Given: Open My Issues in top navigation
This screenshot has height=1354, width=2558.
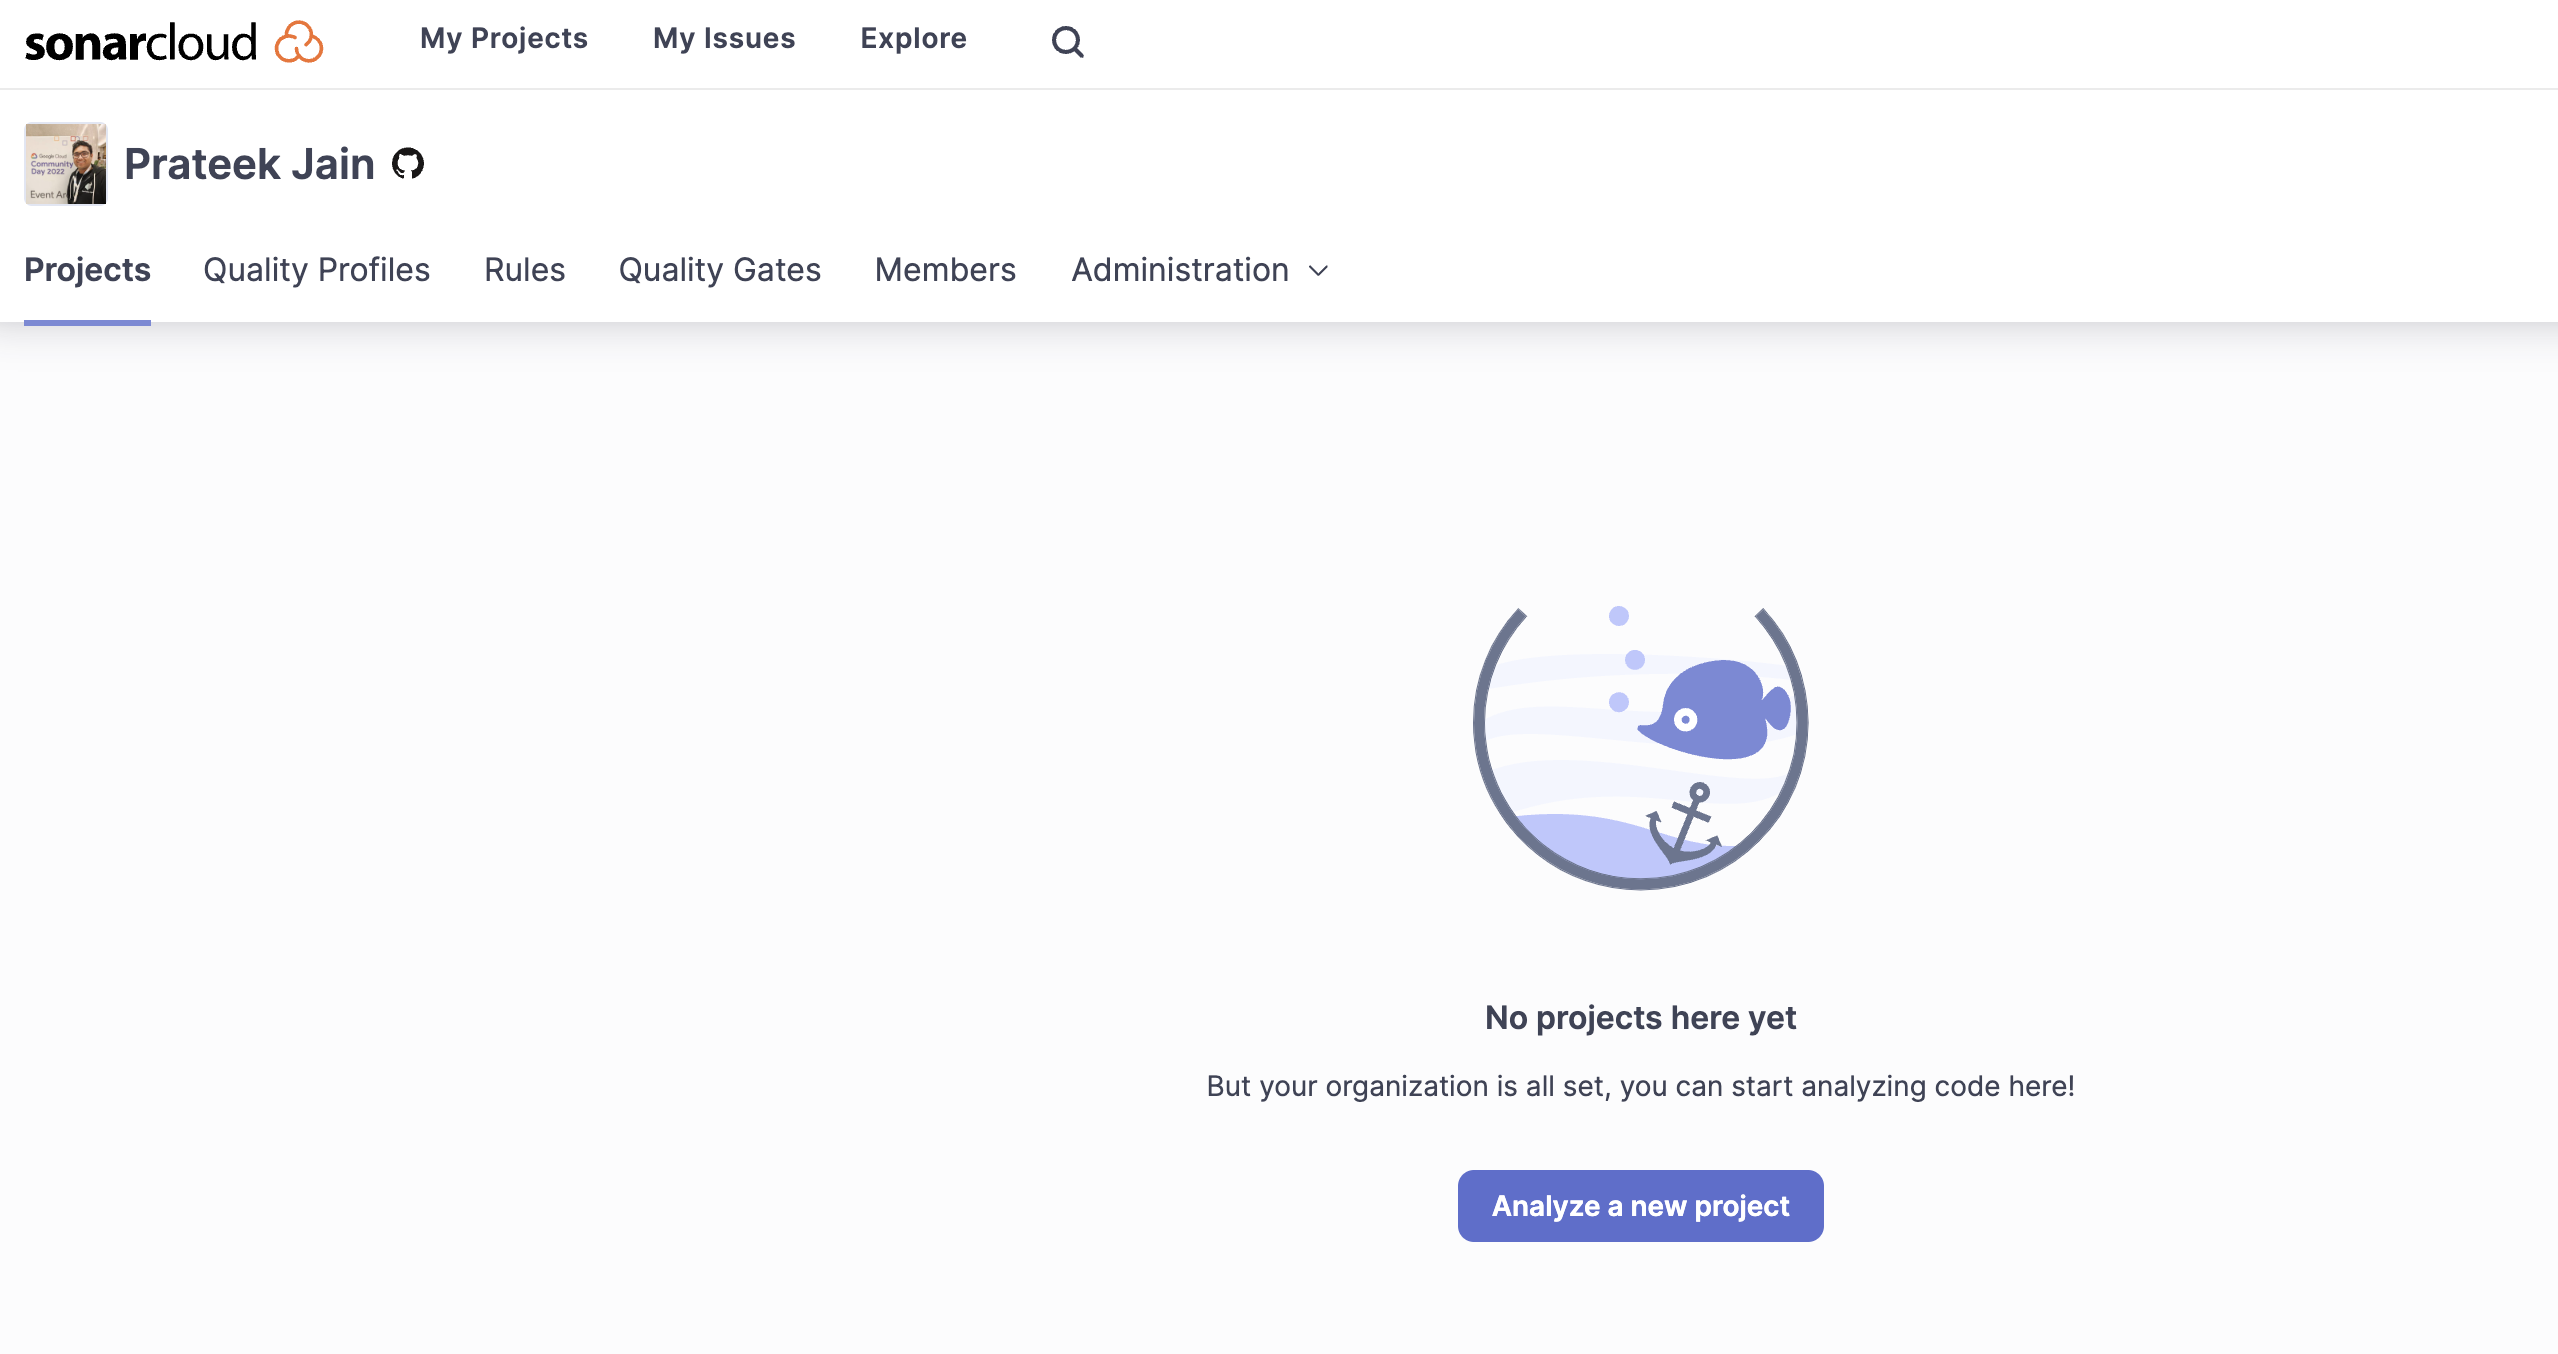Looking at the screenshot, I should 724,38.
